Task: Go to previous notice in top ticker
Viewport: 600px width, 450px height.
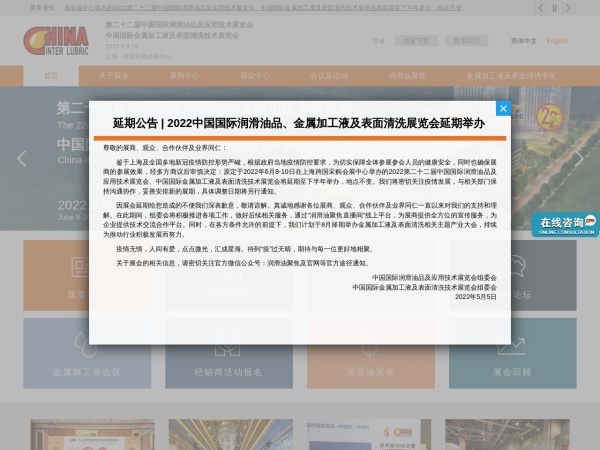Action: pyautogui.click(x=540, y=8)
